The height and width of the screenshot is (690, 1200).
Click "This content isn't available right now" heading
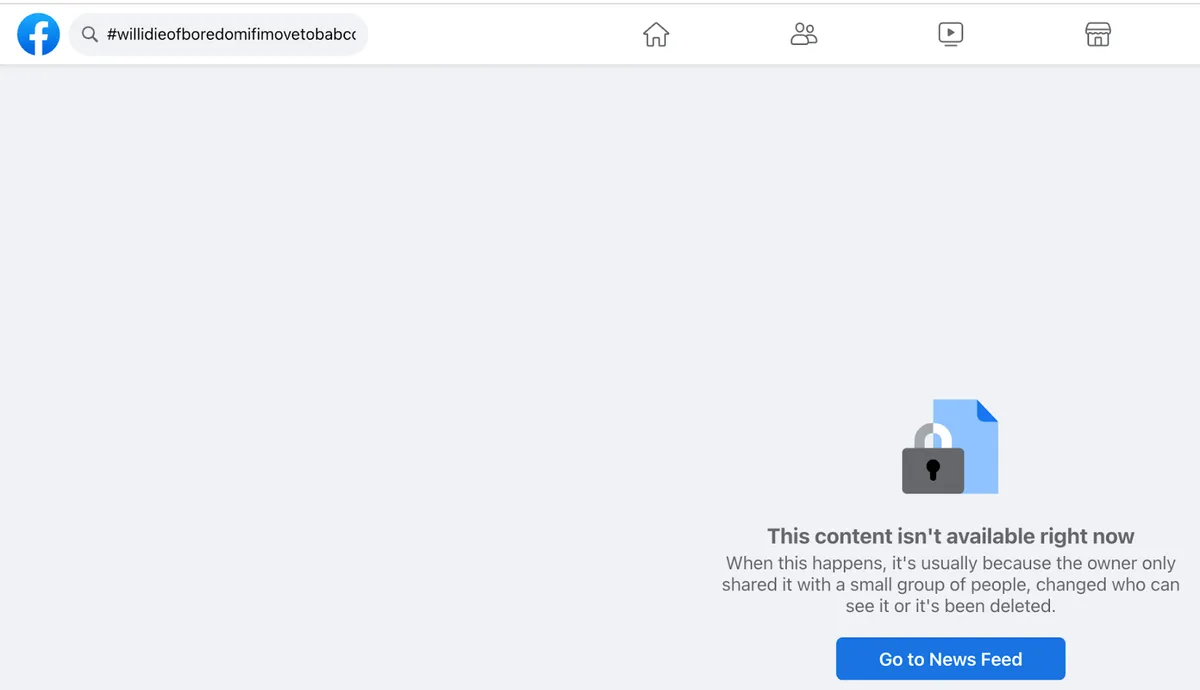tap(951, 536)
